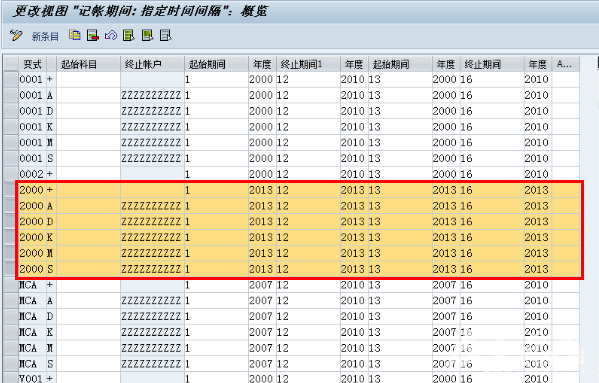Toggle display/change mode with the pencil icon
599x383 pixels.
16,36
